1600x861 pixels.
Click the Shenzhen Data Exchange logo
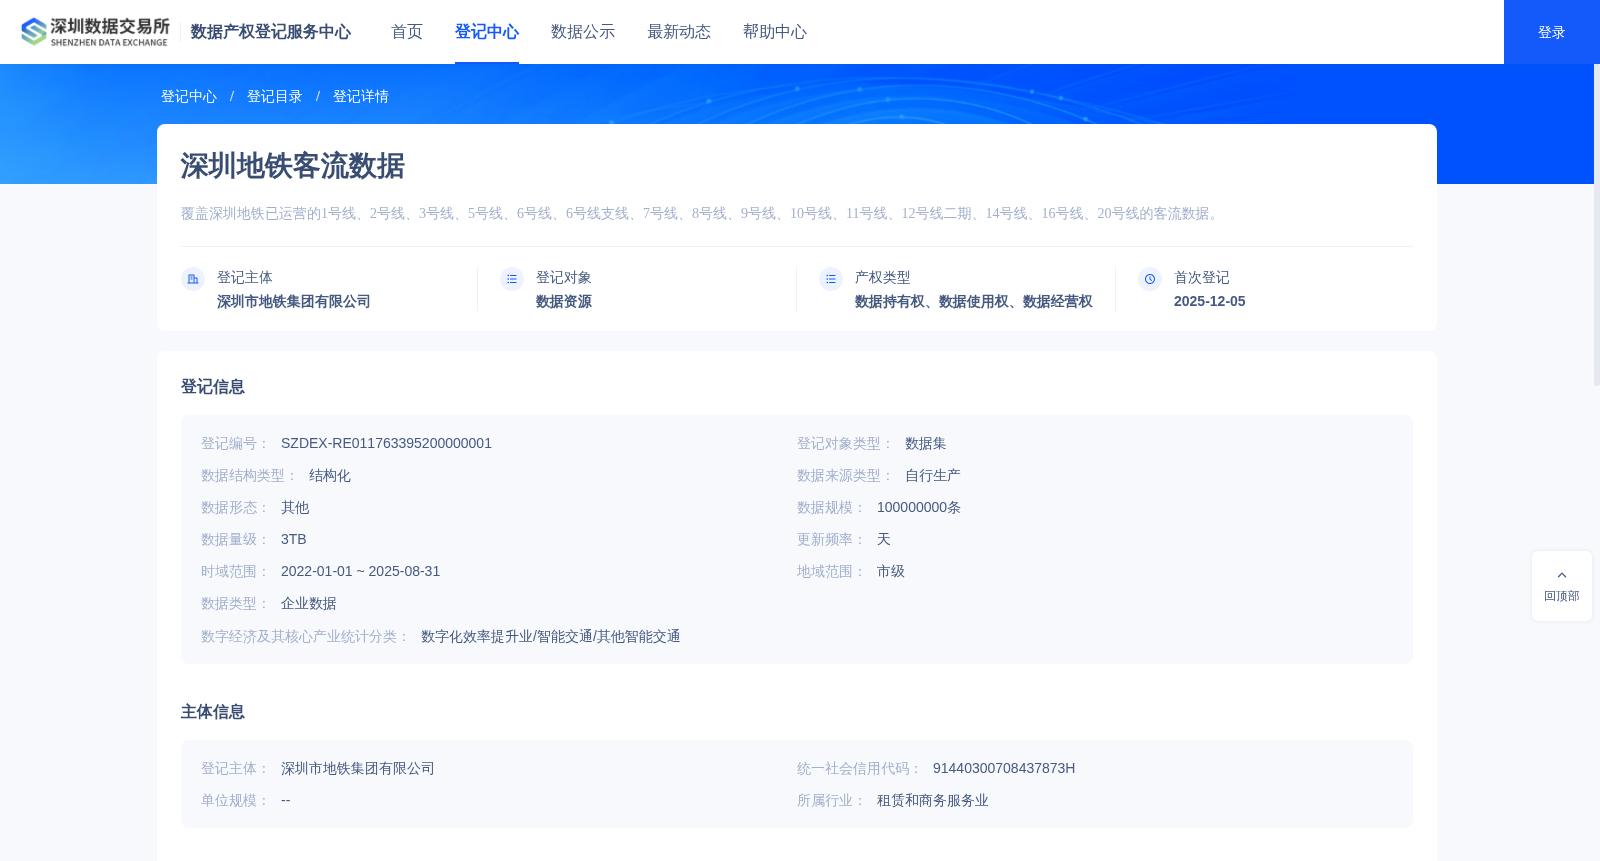95,32
